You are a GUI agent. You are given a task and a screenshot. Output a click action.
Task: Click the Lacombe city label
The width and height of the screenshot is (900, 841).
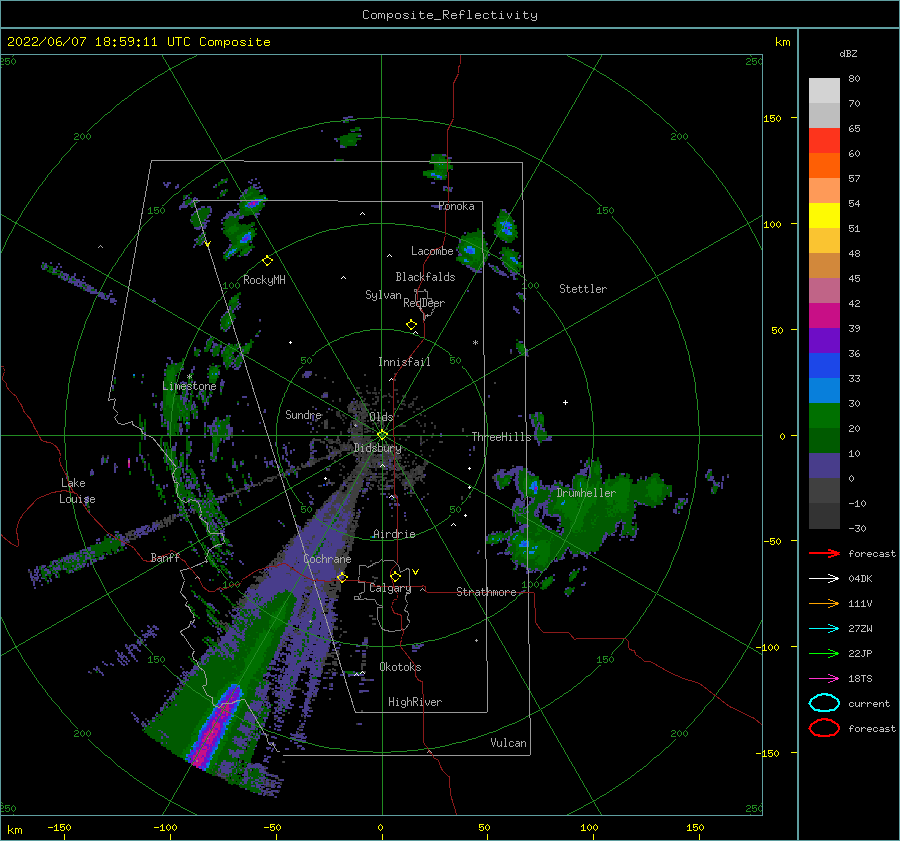432,251
